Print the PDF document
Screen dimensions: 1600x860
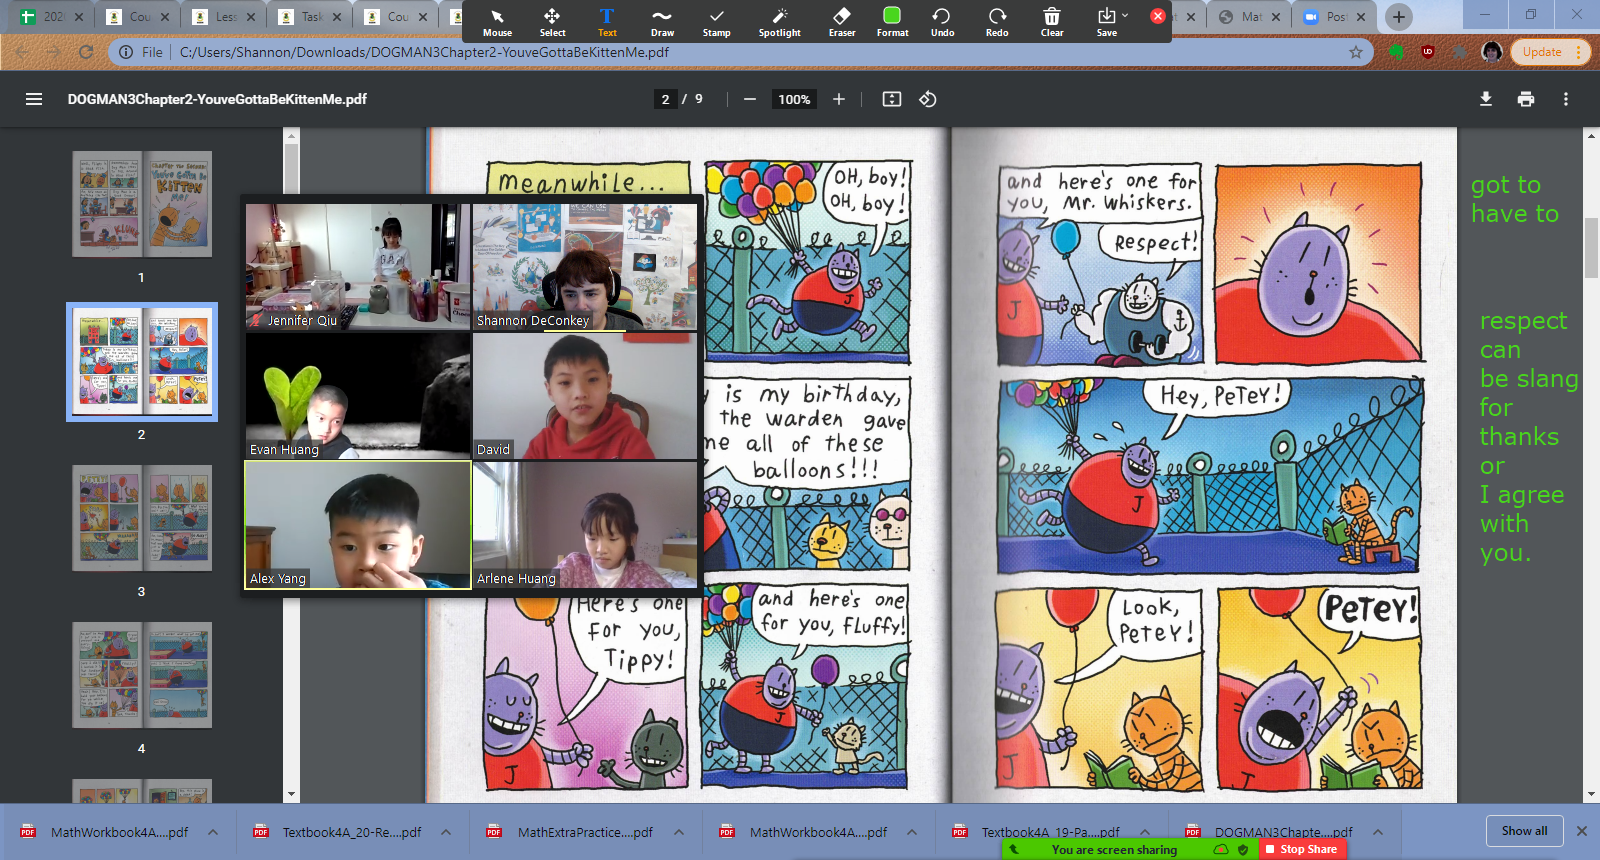pos(1526,99)
